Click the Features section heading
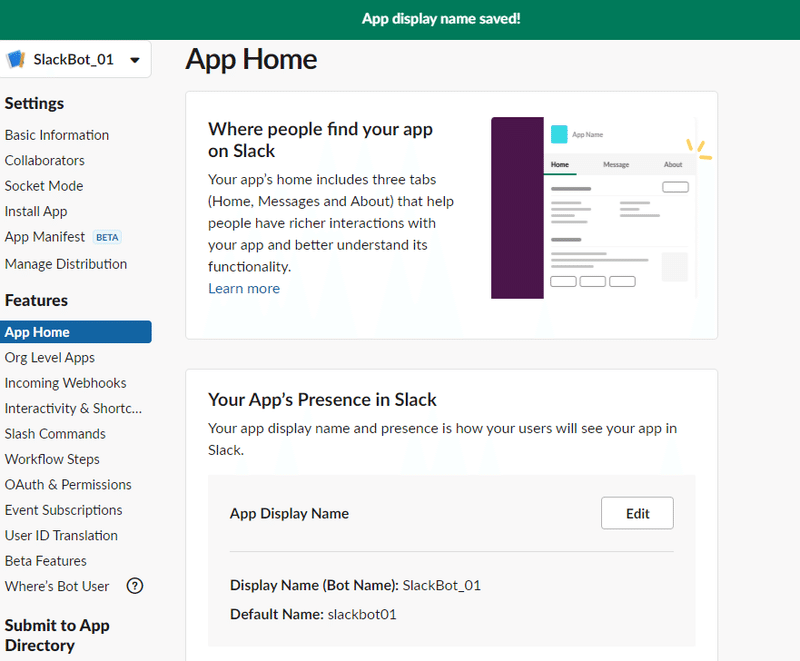 coord(36,300)
